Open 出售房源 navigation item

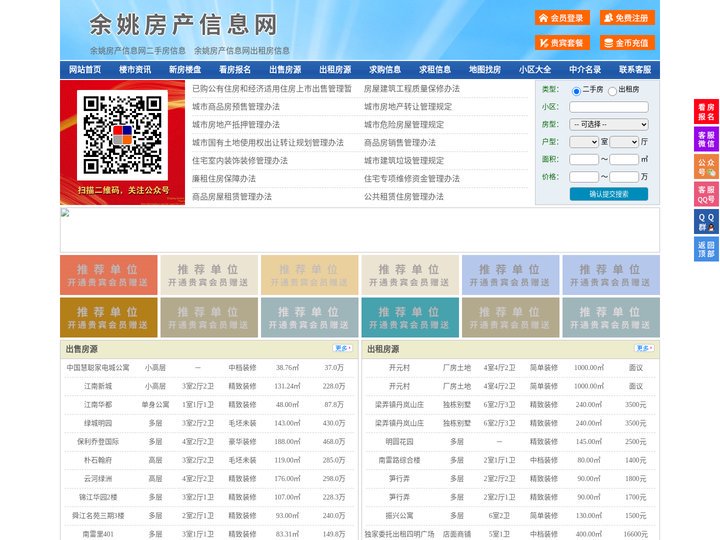click(x=285, y=70)
